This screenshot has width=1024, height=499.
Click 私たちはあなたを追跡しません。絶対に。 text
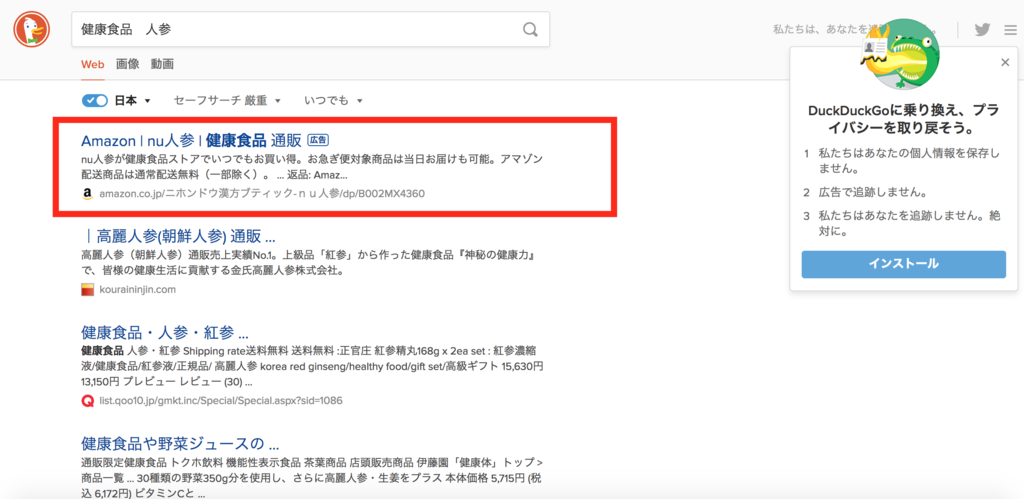click(x=910, y=224)
